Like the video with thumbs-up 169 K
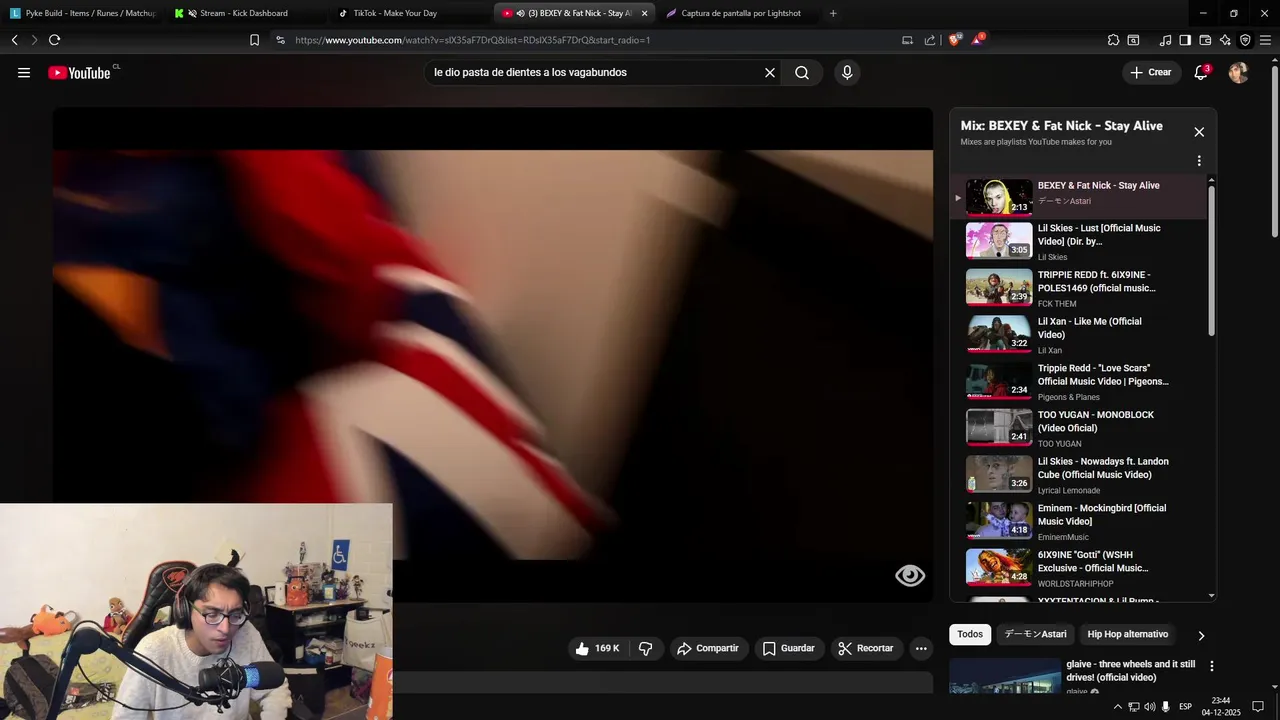The width and height of the screenshot is (1280, 720). pos(597,648)
